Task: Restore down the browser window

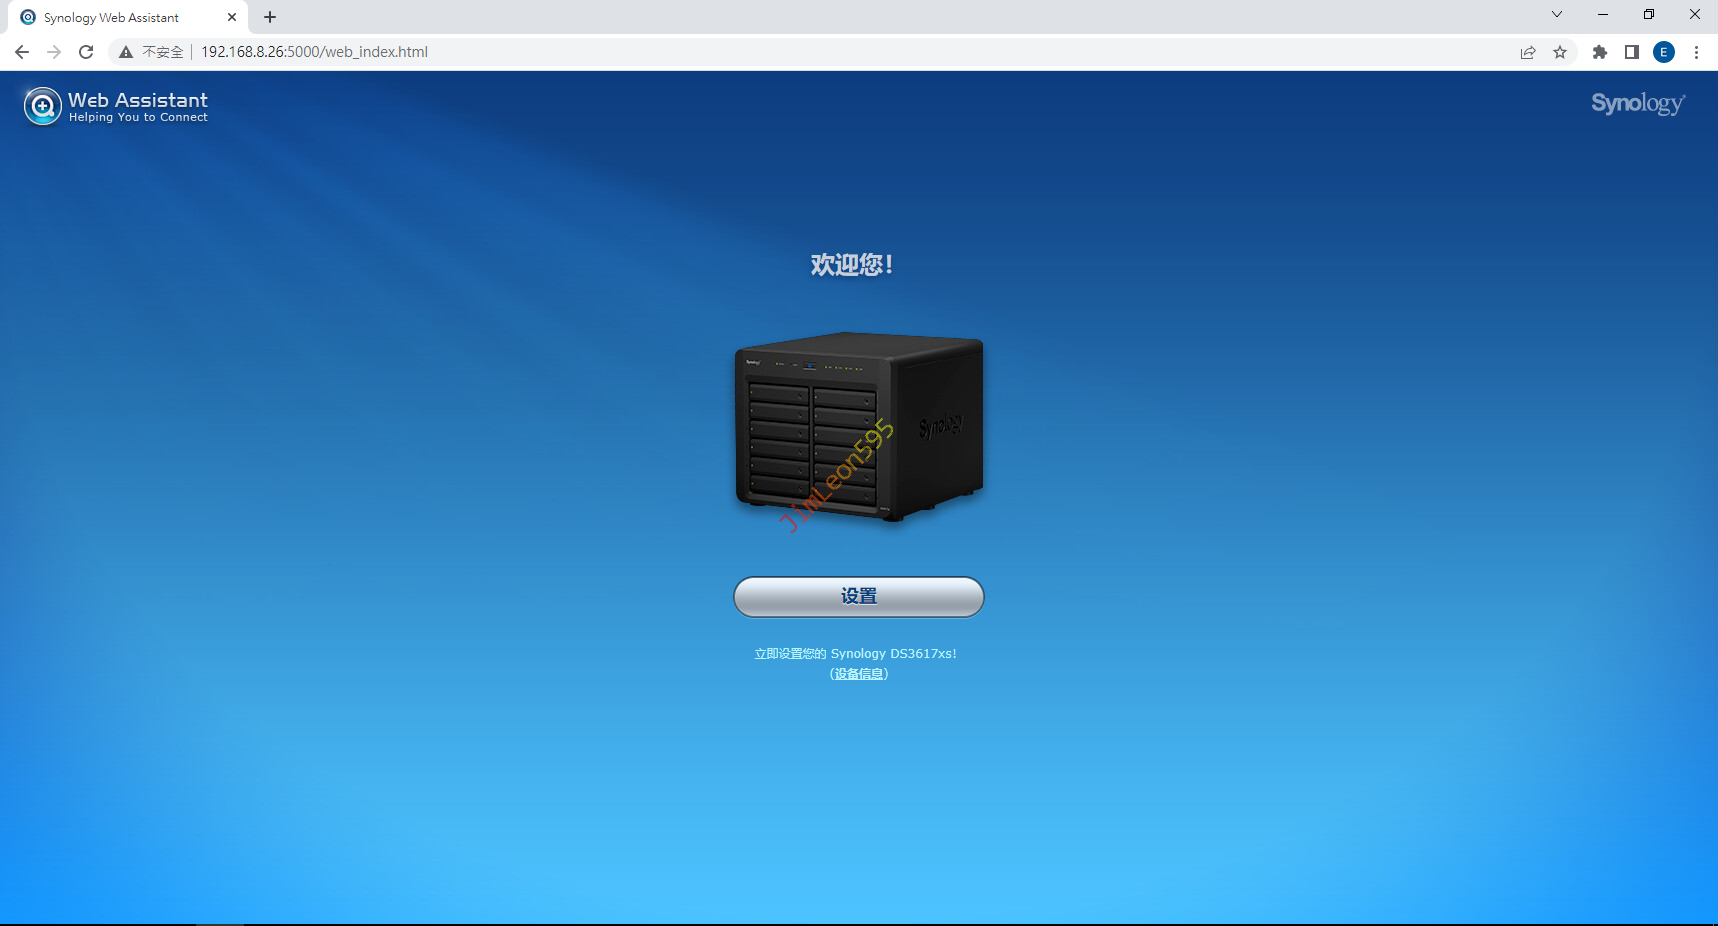Action: coord(1649,14)
